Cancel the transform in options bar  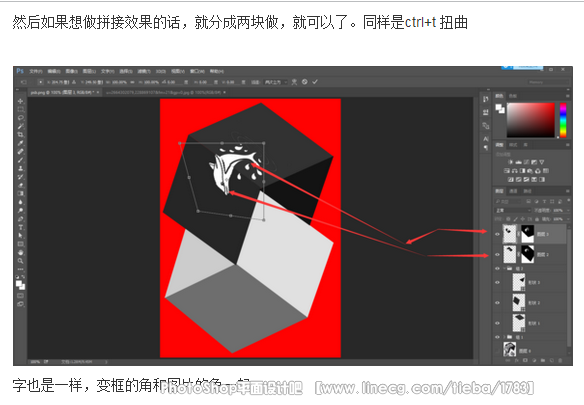(305, 82)
